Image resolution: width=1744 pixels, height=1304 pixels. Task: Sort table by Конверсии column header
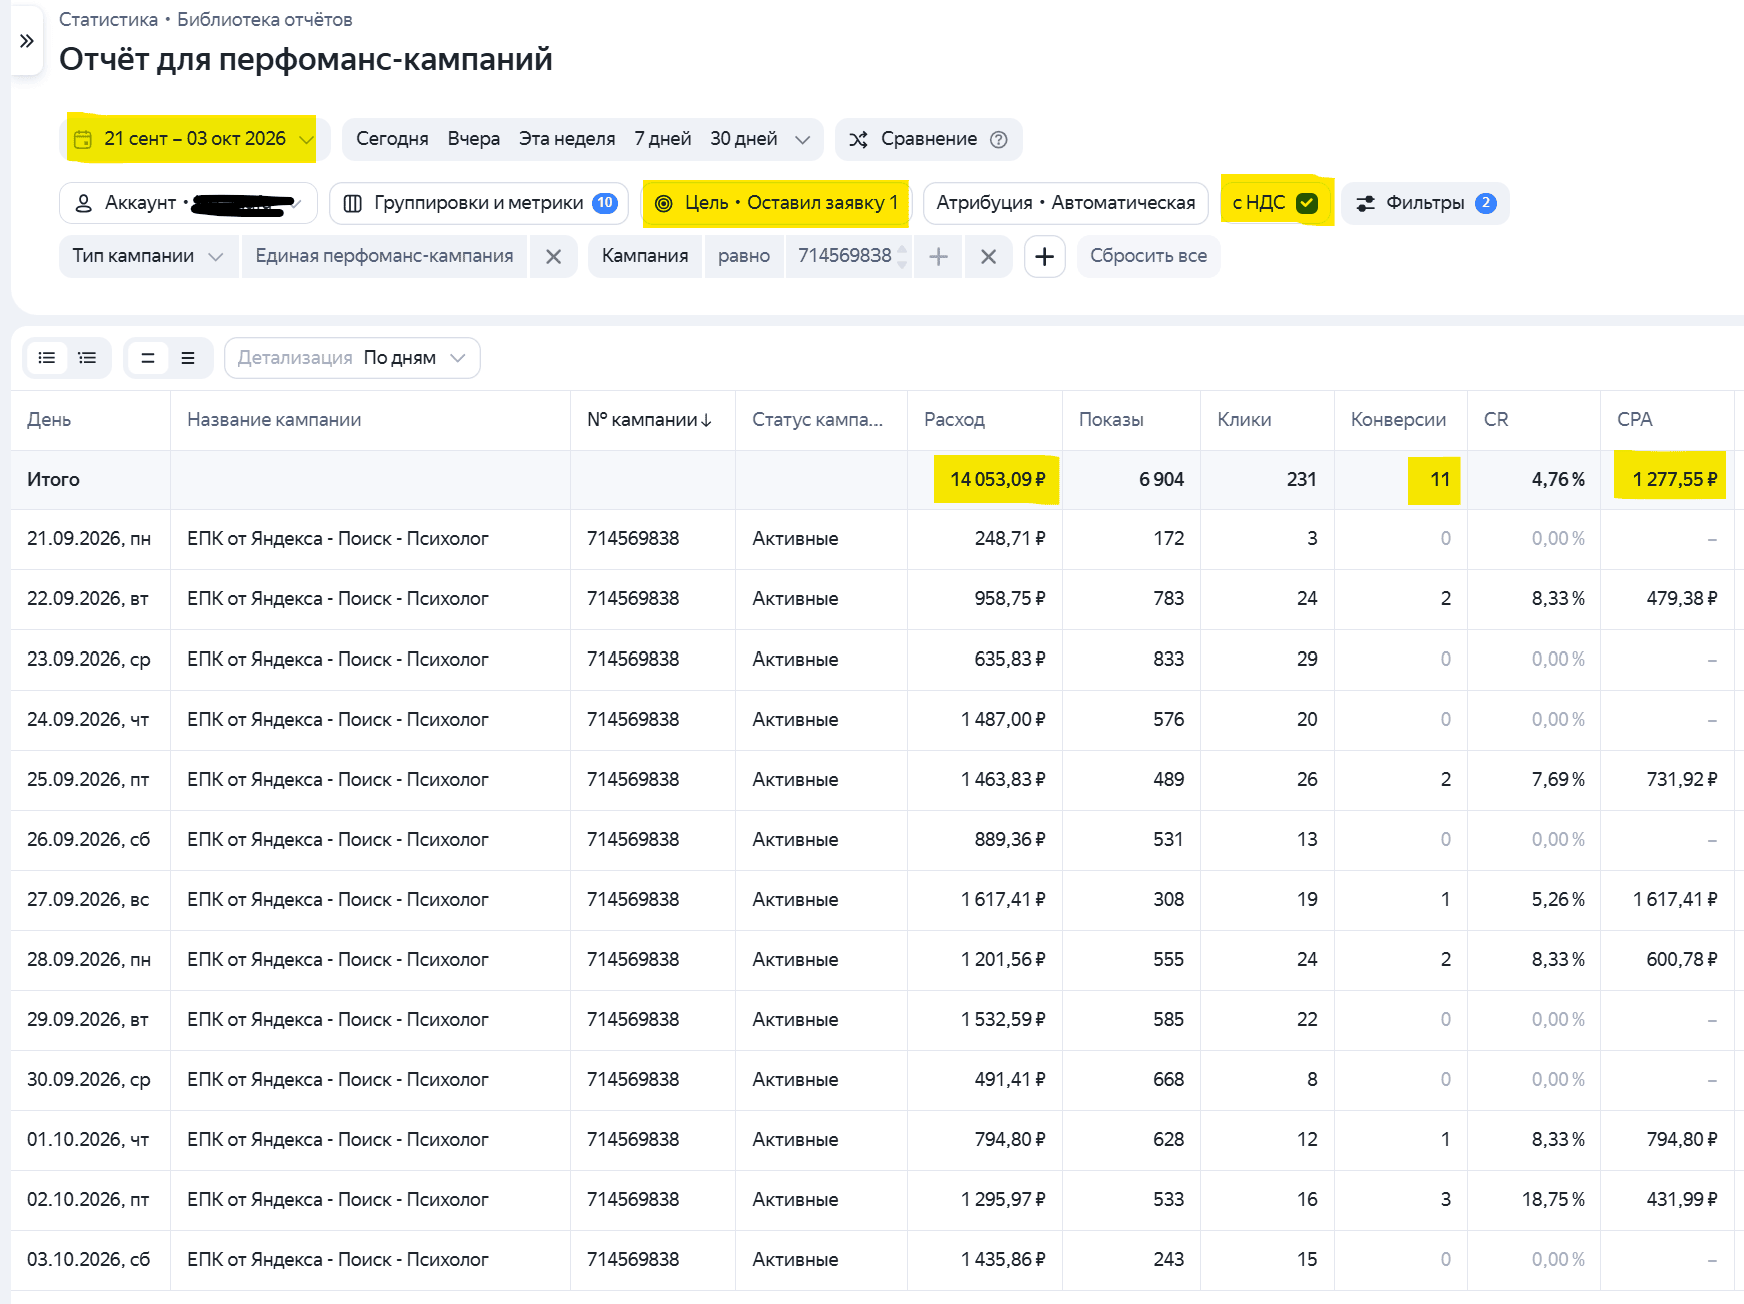coord(1398,420)
